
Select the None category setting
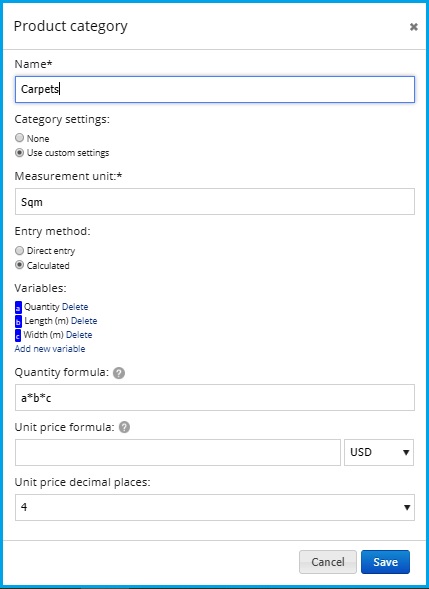[19, 138]
